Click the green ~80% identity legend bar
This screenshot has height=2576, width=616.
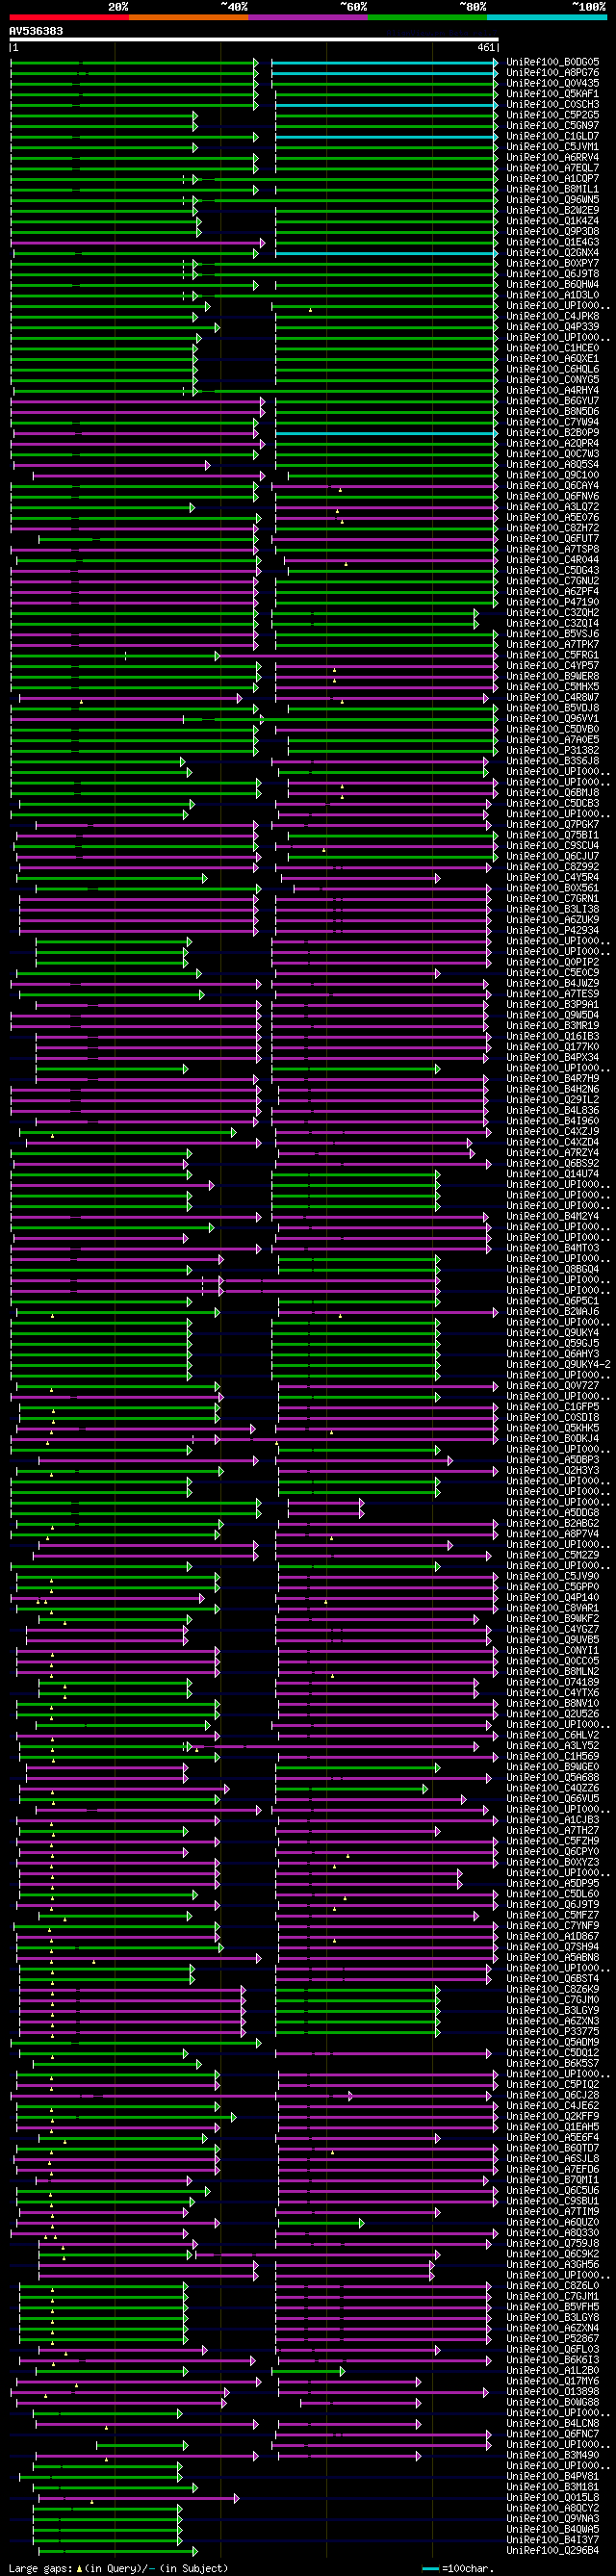point(426,17)
